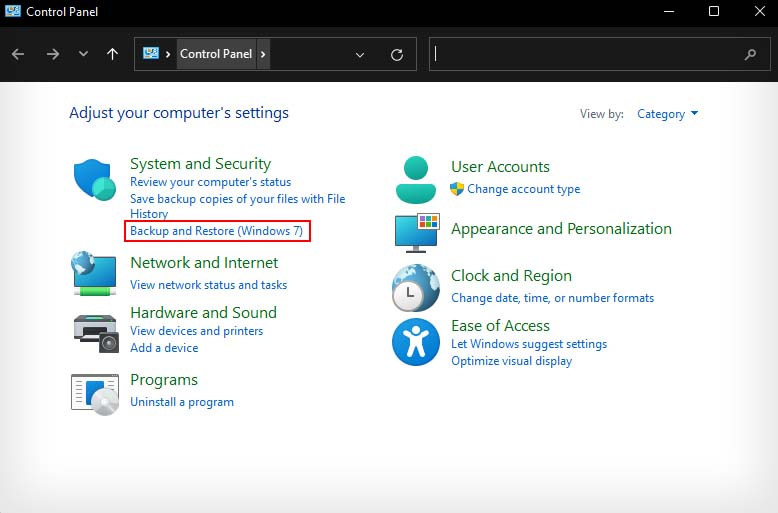The height and width of the screenshot is (513, 778).
Task: Expand the chevron after Control Panel breadcrumb
Action: tap(263, 54)
